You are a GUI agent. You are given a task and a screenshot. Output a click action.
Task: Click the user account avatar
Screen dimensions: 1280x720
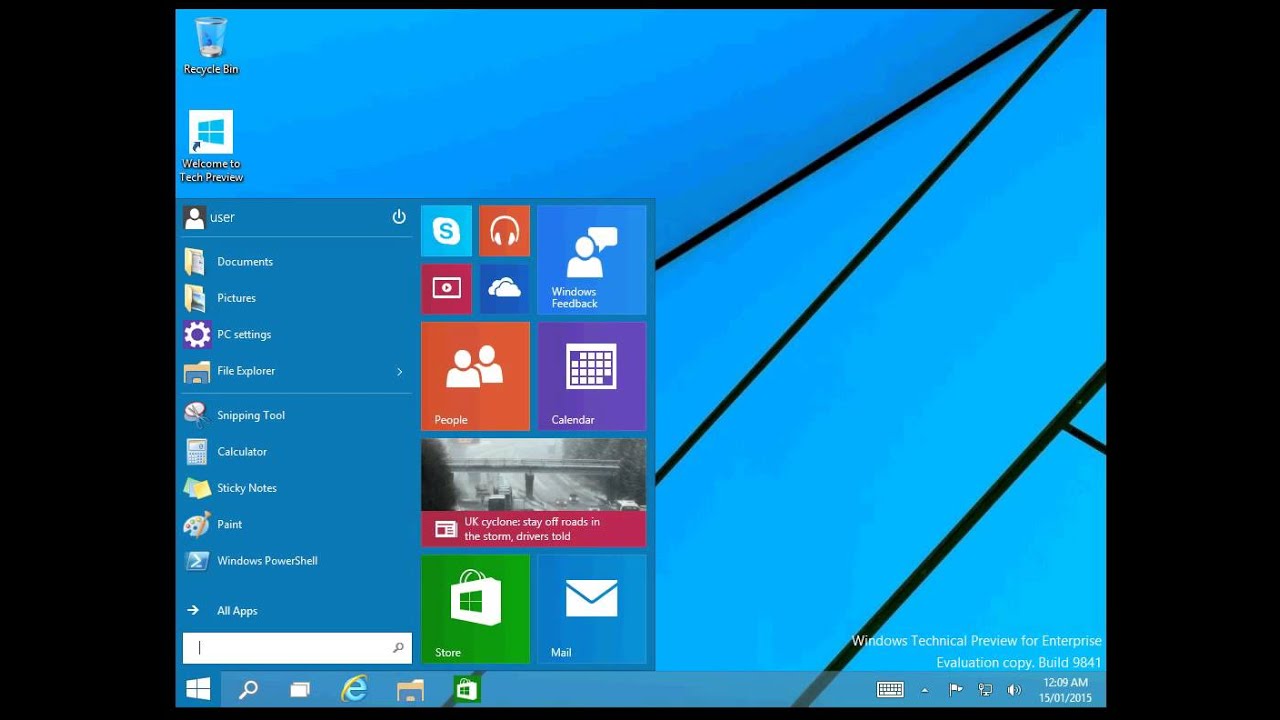194,217
